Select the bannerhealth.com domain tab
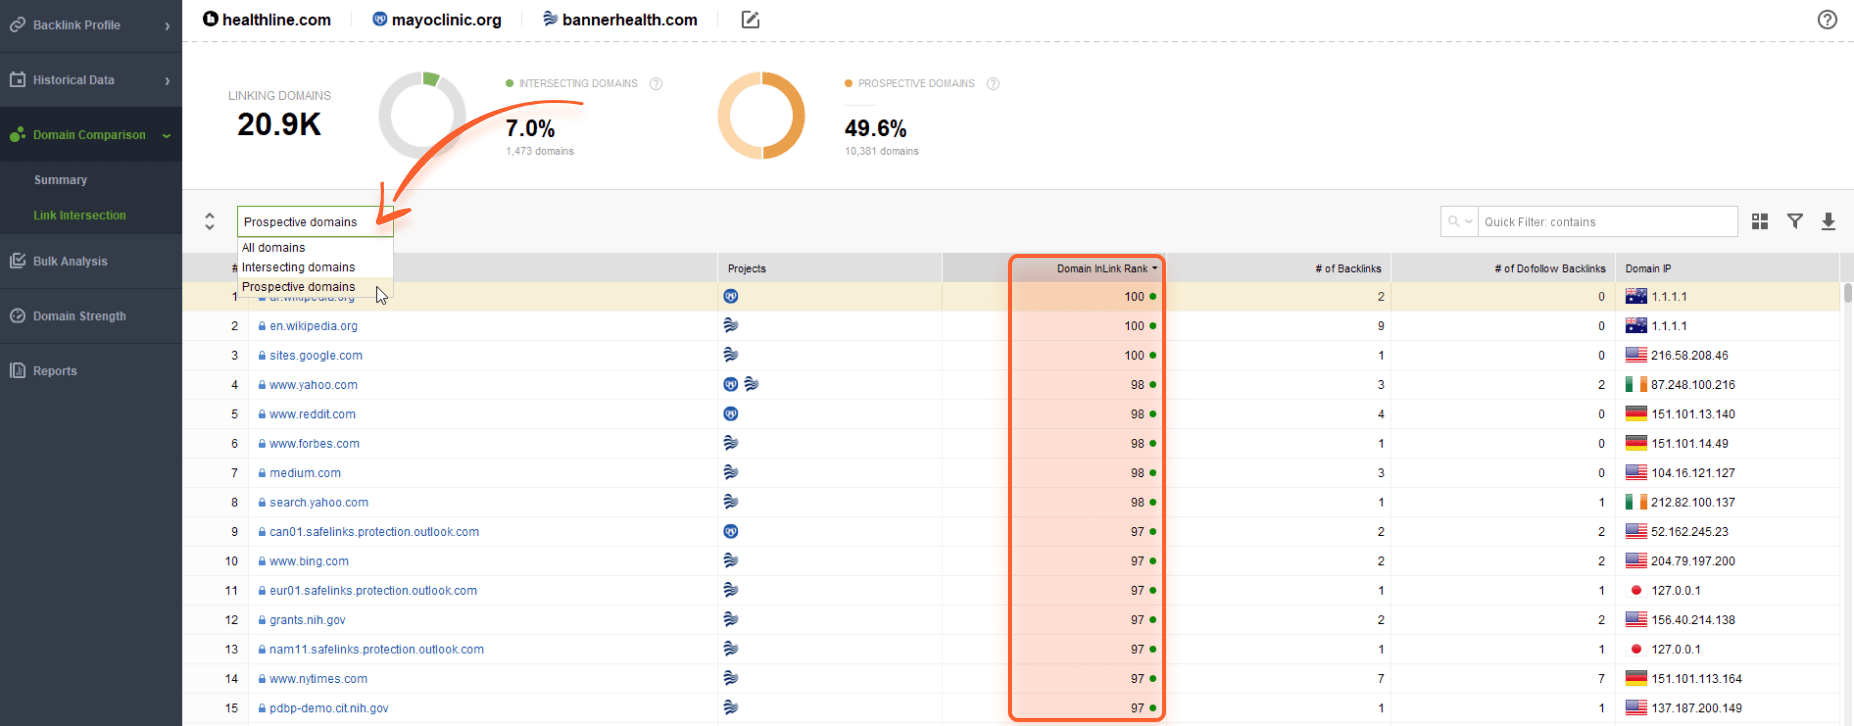The width and height of the screenshot is (1854, 726). coord(619,19)
